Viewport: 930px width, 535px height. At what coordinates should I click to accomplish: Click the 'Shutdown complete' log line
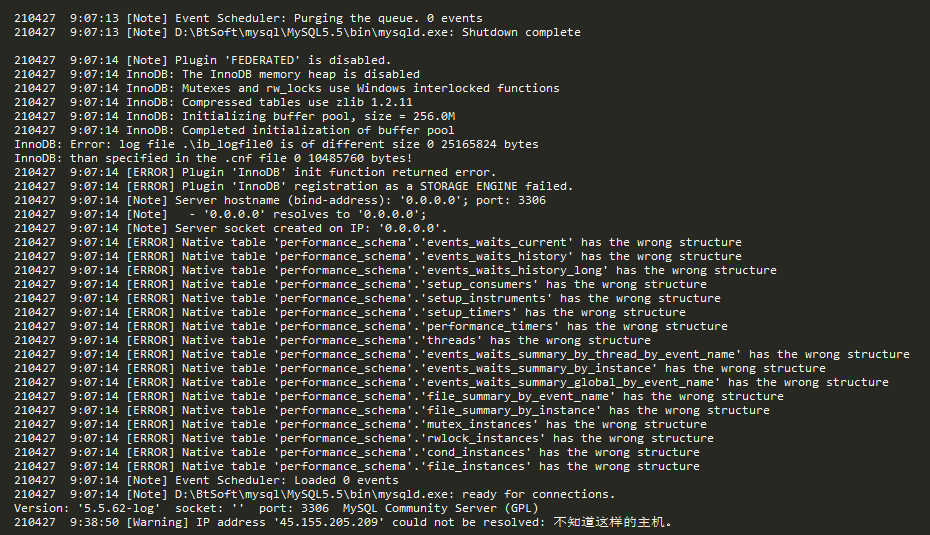pos(297,33)
